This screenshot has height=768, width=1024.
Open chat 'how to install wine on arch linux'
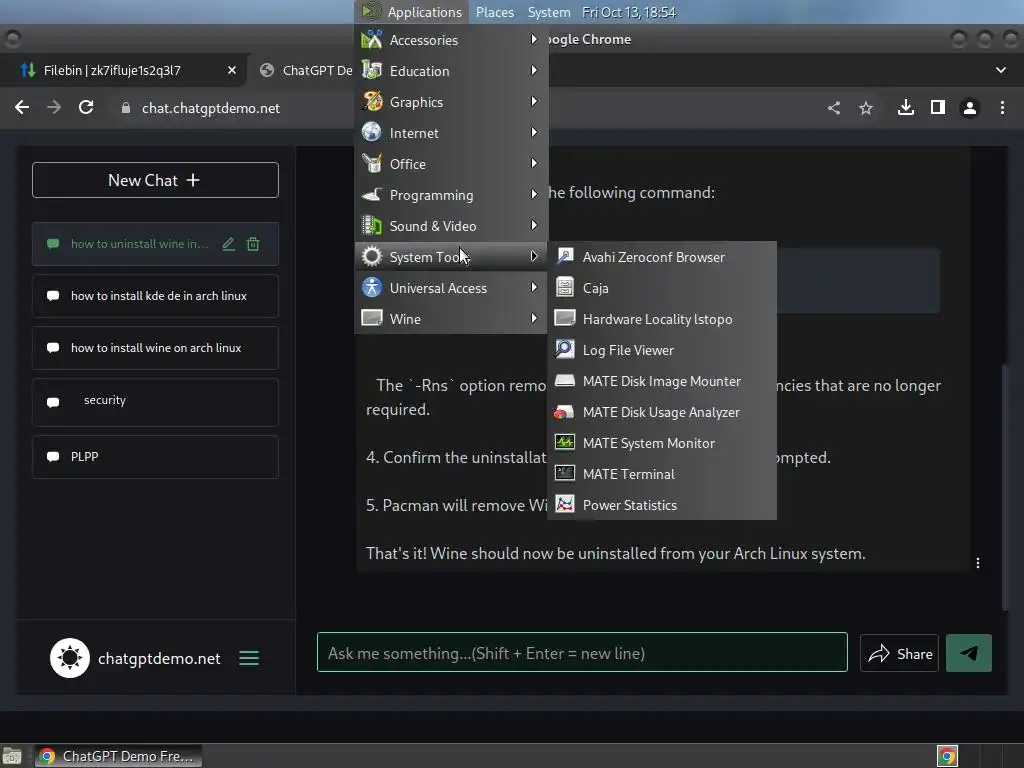(x=155, y=348)
